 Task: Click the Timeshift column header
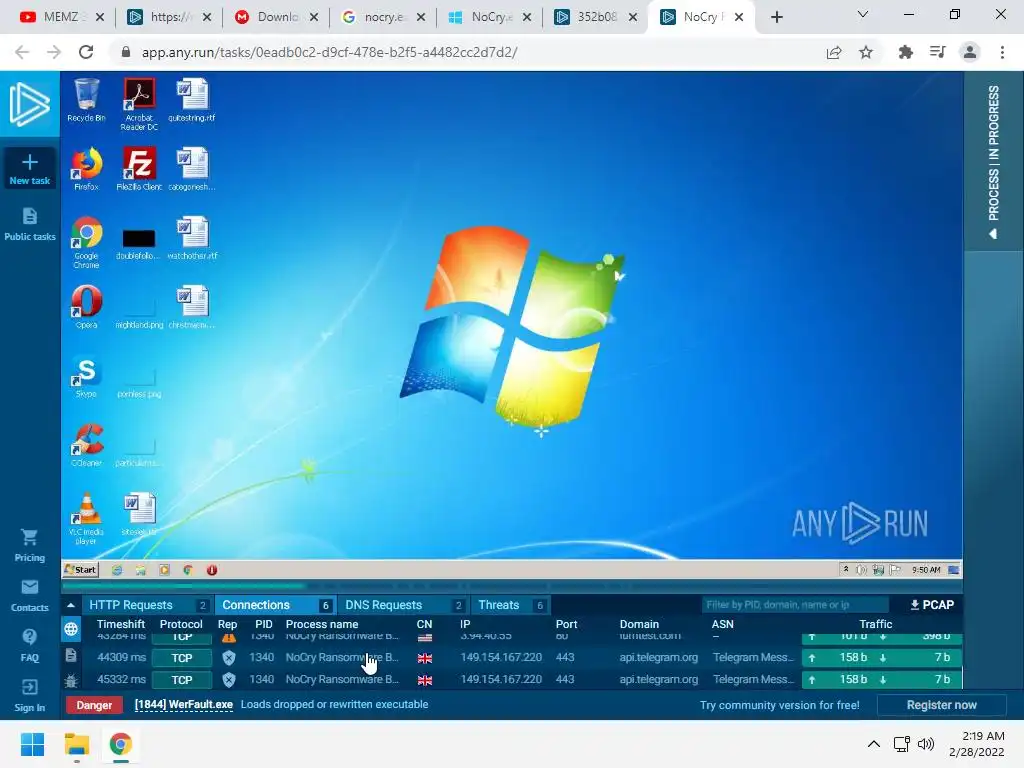121,624
